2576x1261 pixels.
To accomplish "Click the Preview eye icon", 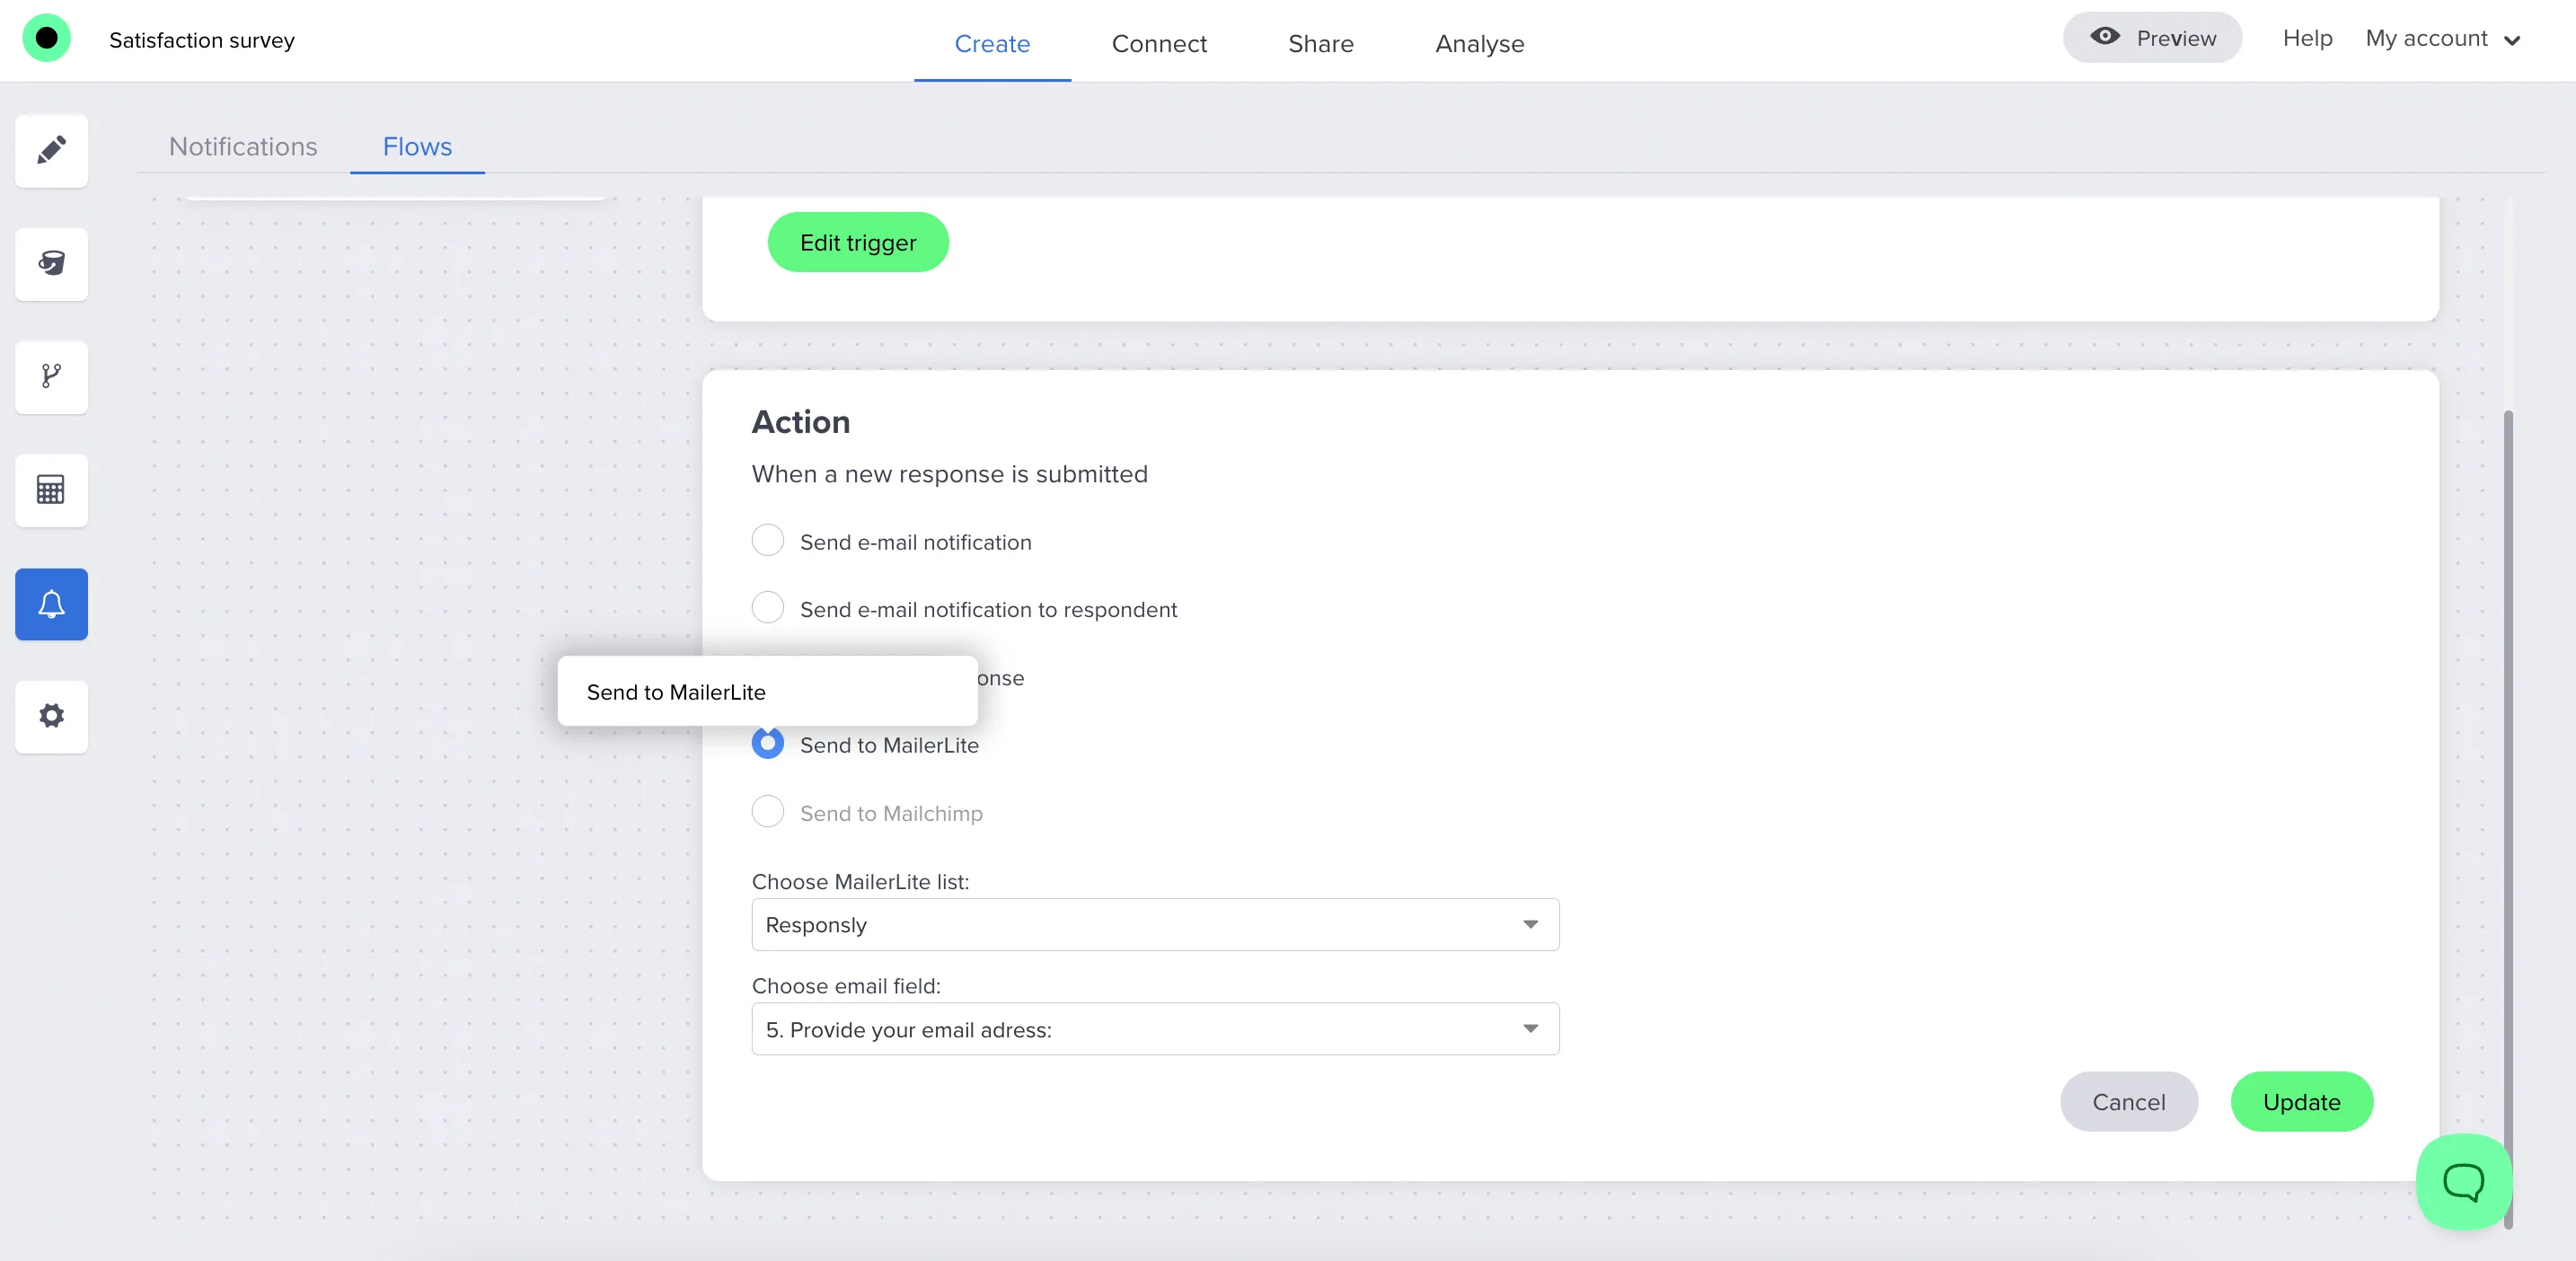I will 2106,37.
